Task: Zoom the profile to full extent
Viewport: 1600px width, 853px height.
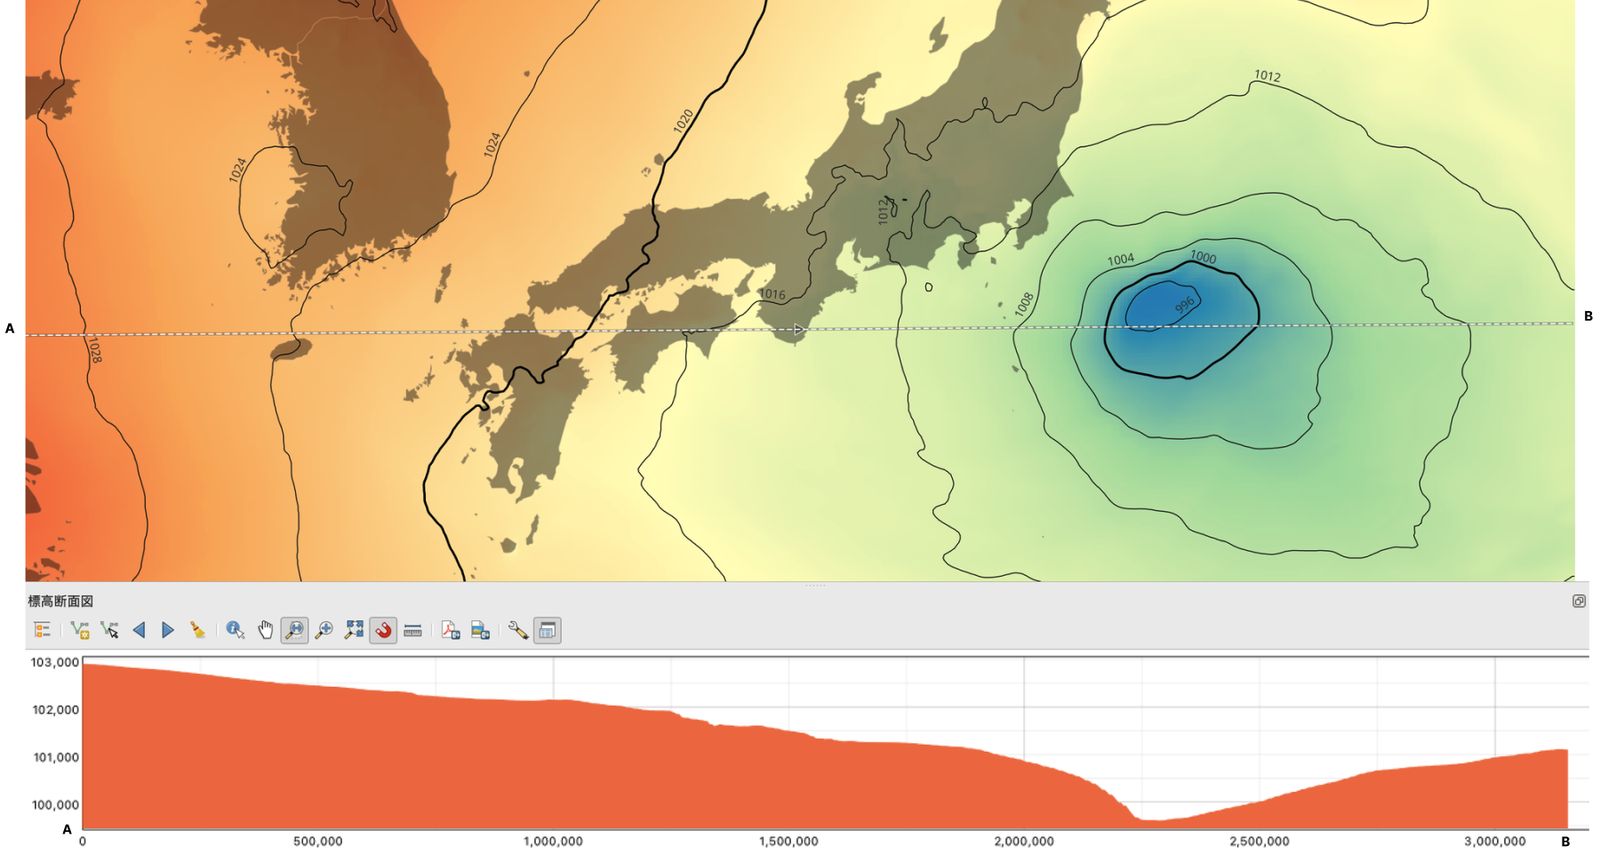Action: click(x=354, y=630)
